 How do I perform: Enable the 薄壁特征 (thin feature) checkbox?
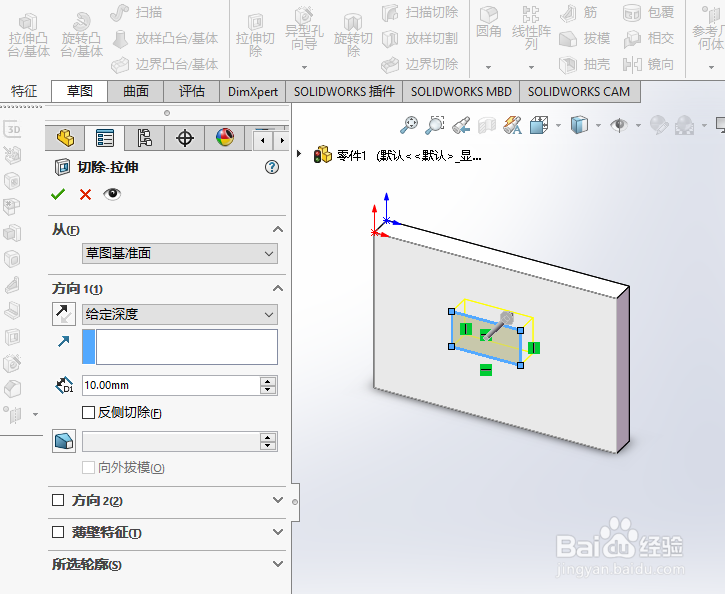point(58,532)
